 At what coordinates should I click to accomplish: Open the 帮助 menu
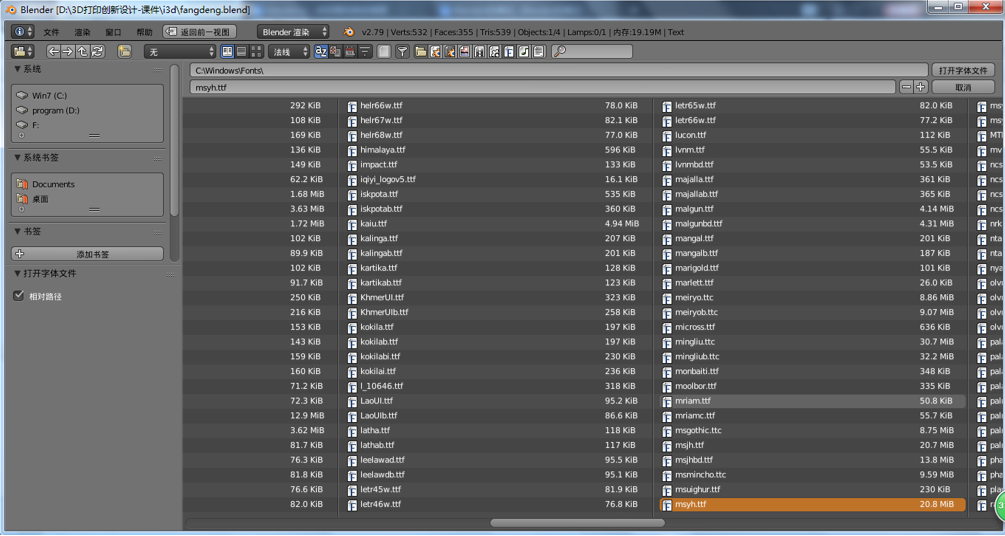point(144,32)
